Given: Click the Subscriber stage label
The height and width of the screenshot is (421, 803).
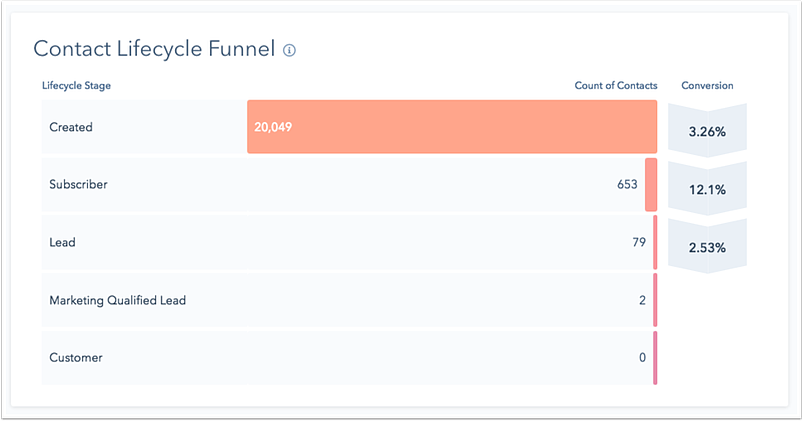Looking at the screenshot, I should click(78, 185).
